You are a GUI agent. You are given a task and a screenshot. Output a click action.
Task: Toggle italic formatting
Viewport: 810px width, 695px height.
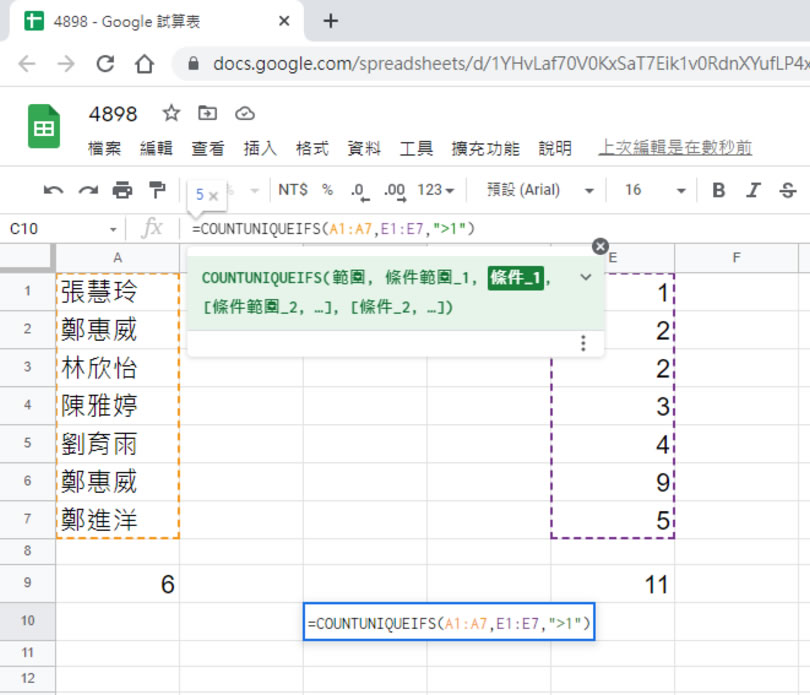coord(753,190)
